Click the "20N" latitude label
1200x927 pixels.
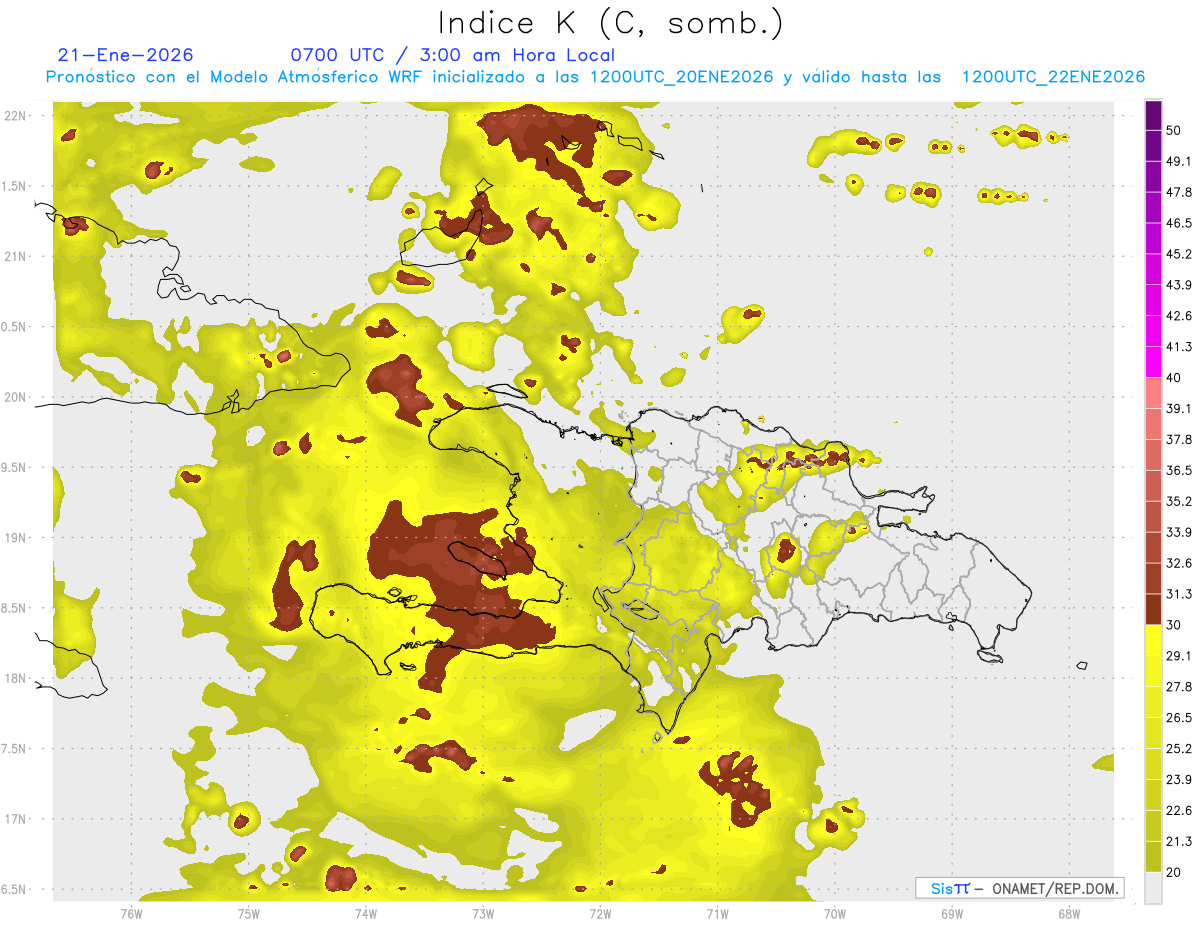[15, 397]
